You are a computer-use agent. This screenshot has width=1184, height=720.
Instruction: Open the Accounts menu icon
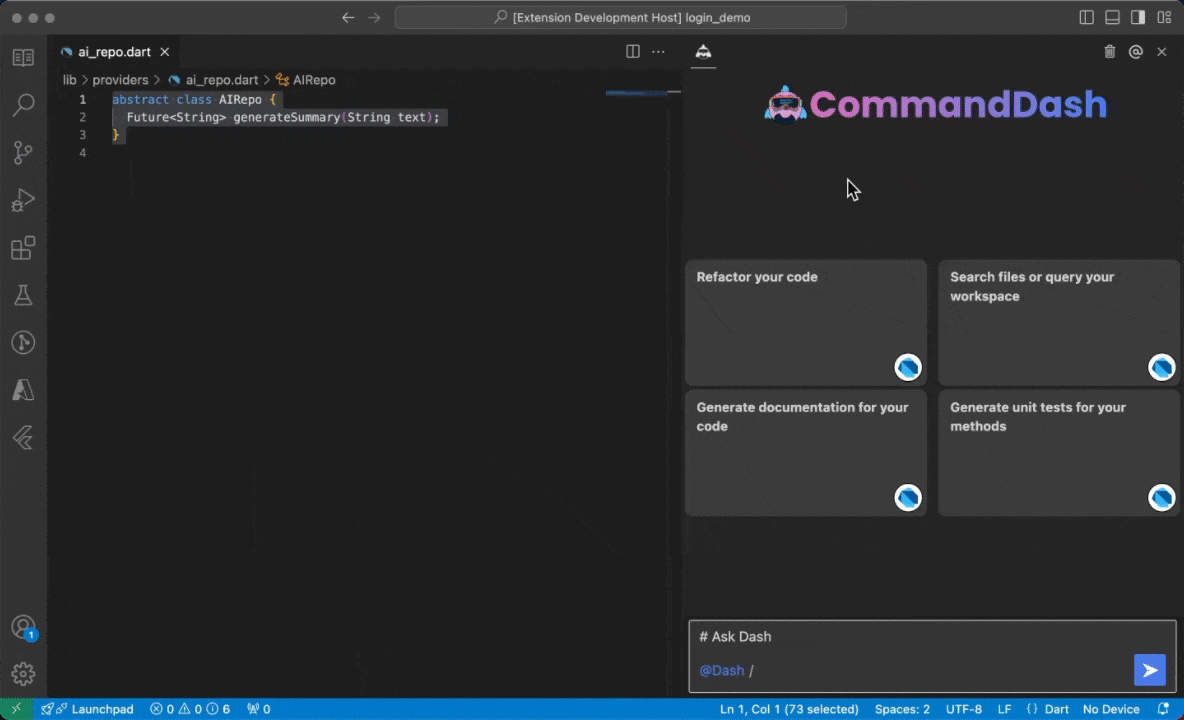click(23, 627)
